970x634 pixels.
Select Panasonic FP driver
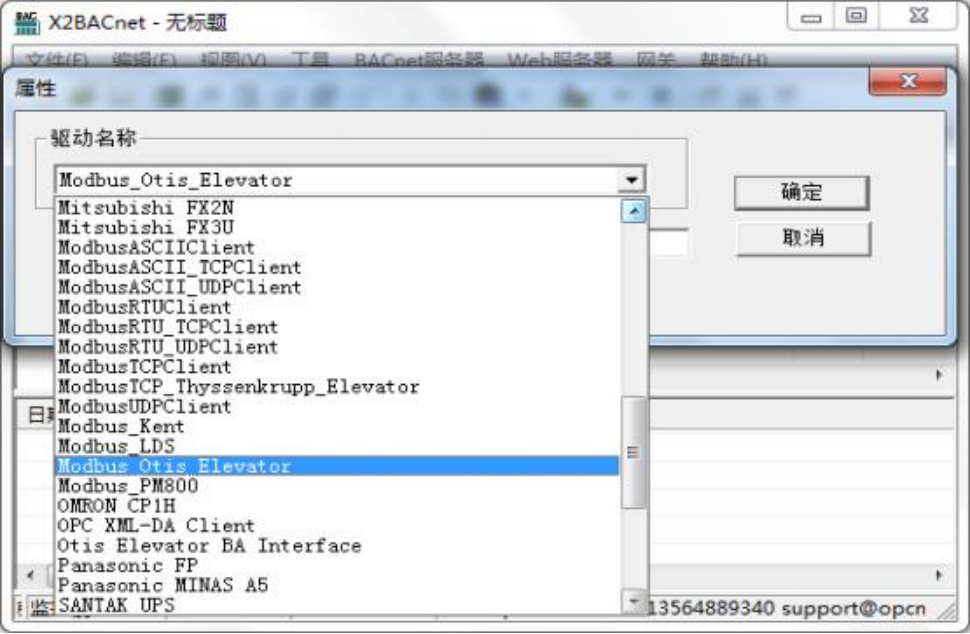click(337, 565)
